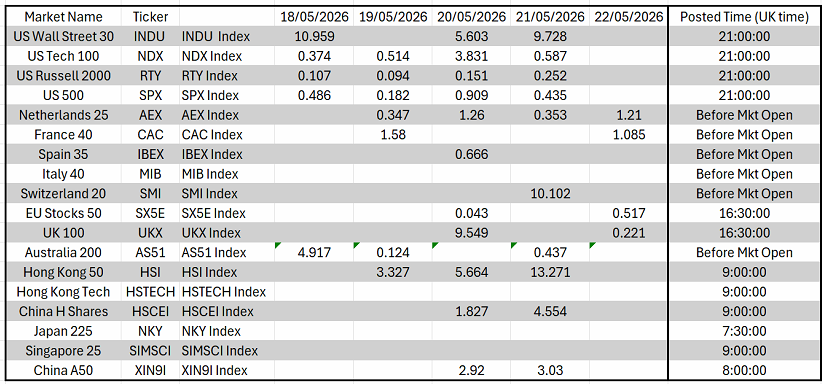The image size is (822, 384).
Task: Click the Hong Kong Tech cell
Action: click(x=63, y=292)
